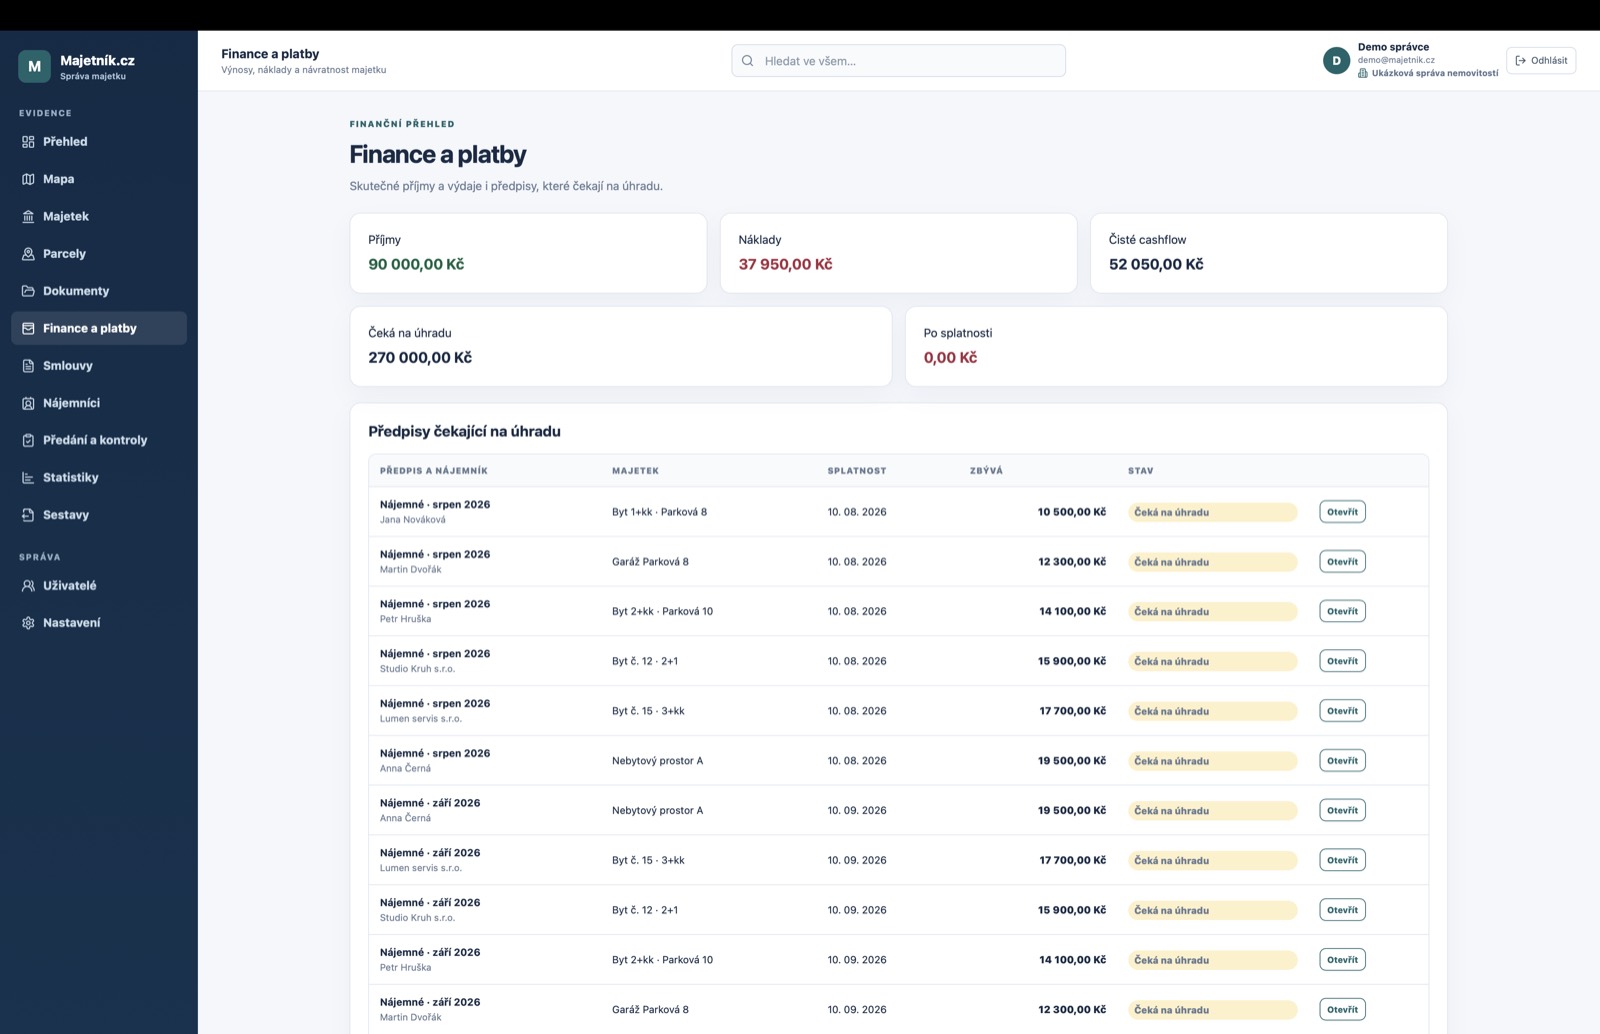Click the Mapa map icon
This screenshot has width=1600, height=1034.
28,179
